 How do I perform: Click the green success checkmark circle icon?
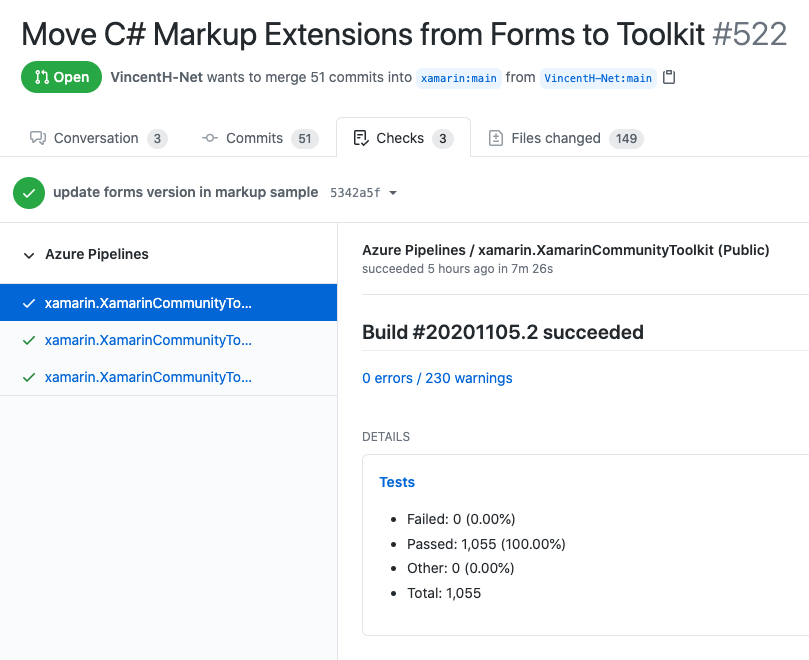(x=29, y=193)
